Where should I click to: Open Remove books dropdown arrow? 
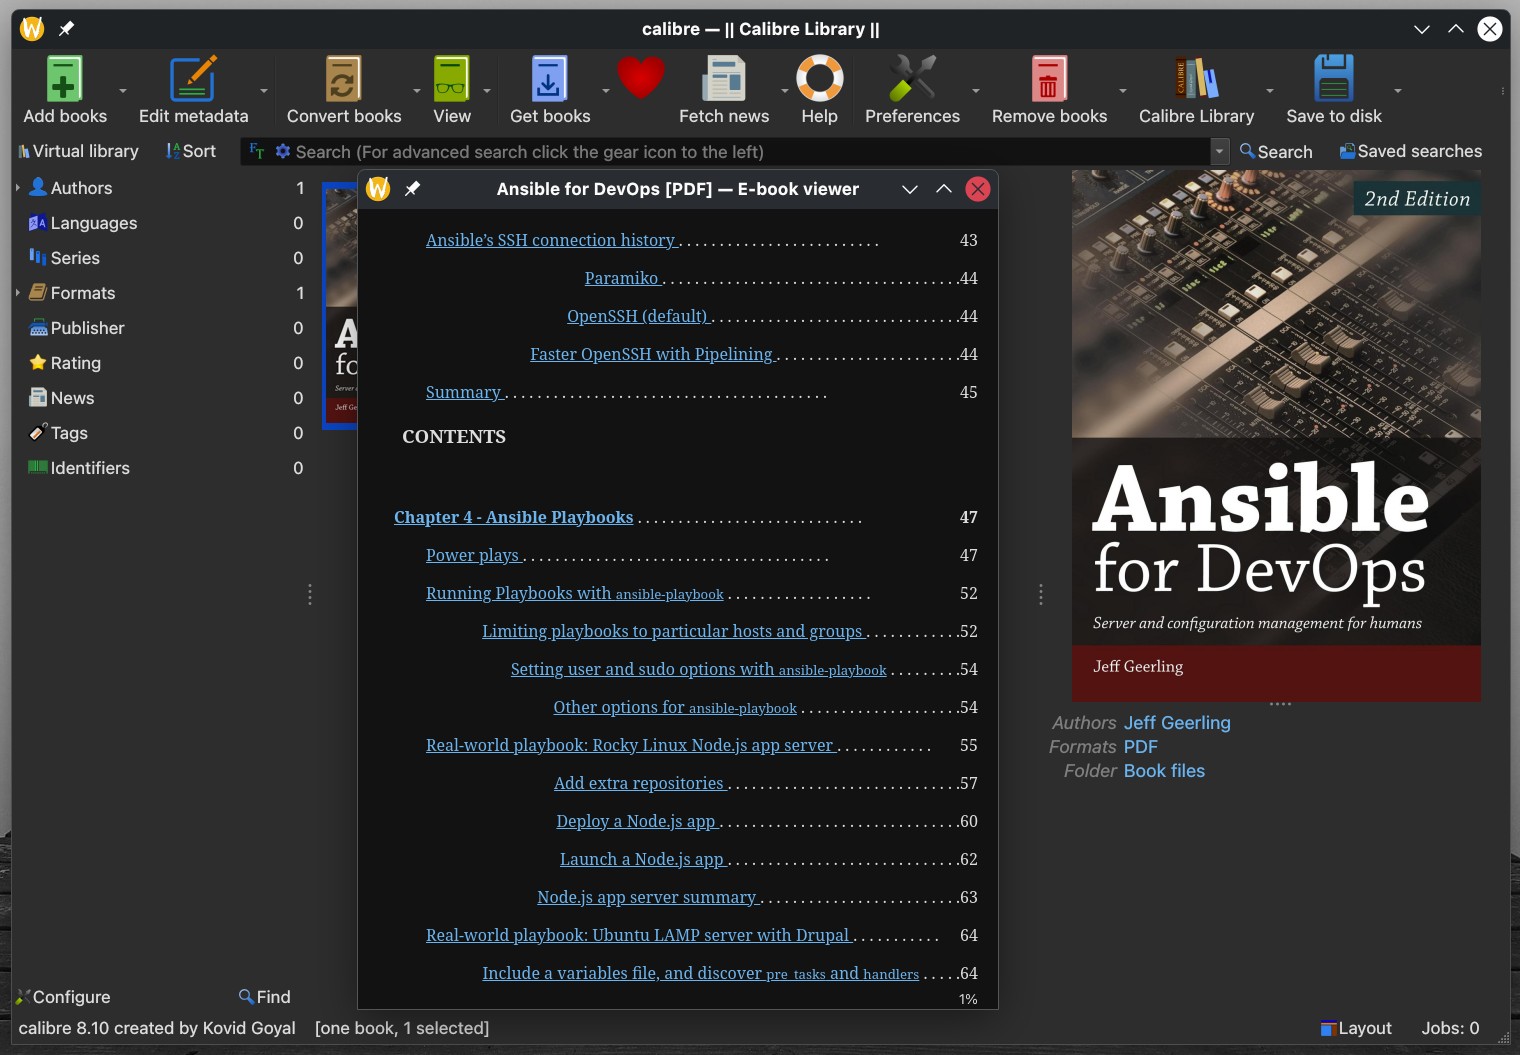coord(1123,91)
